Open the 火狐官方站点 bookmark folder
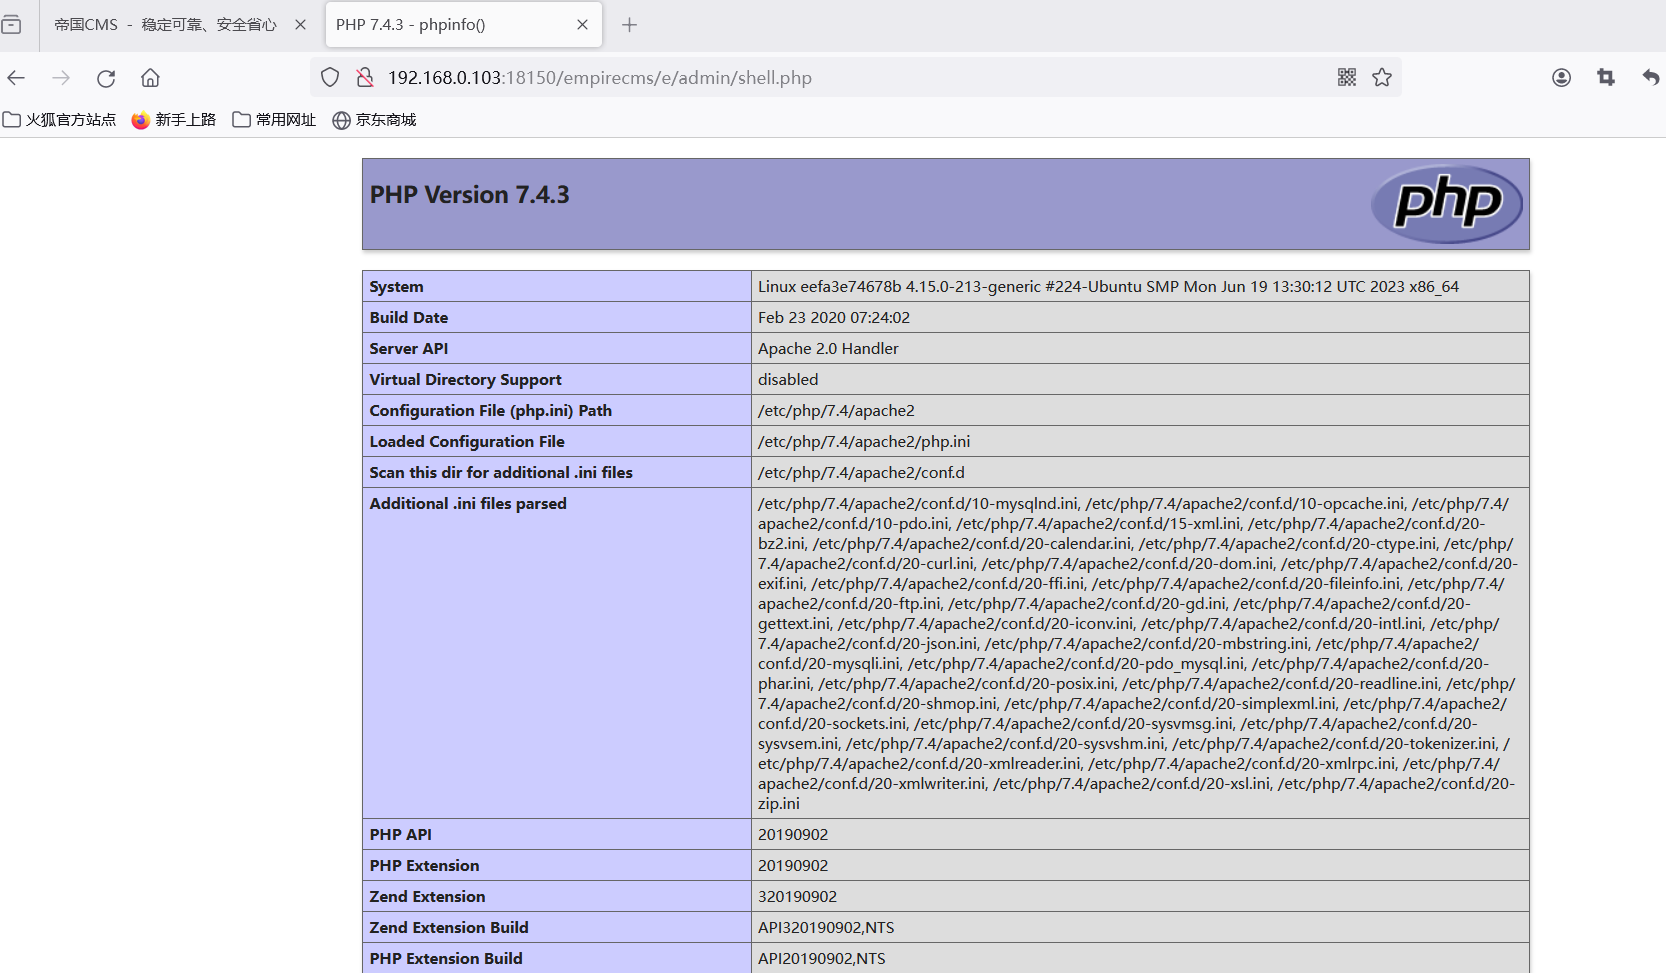The image size is (1666, 973). click(x=60, y=120)
